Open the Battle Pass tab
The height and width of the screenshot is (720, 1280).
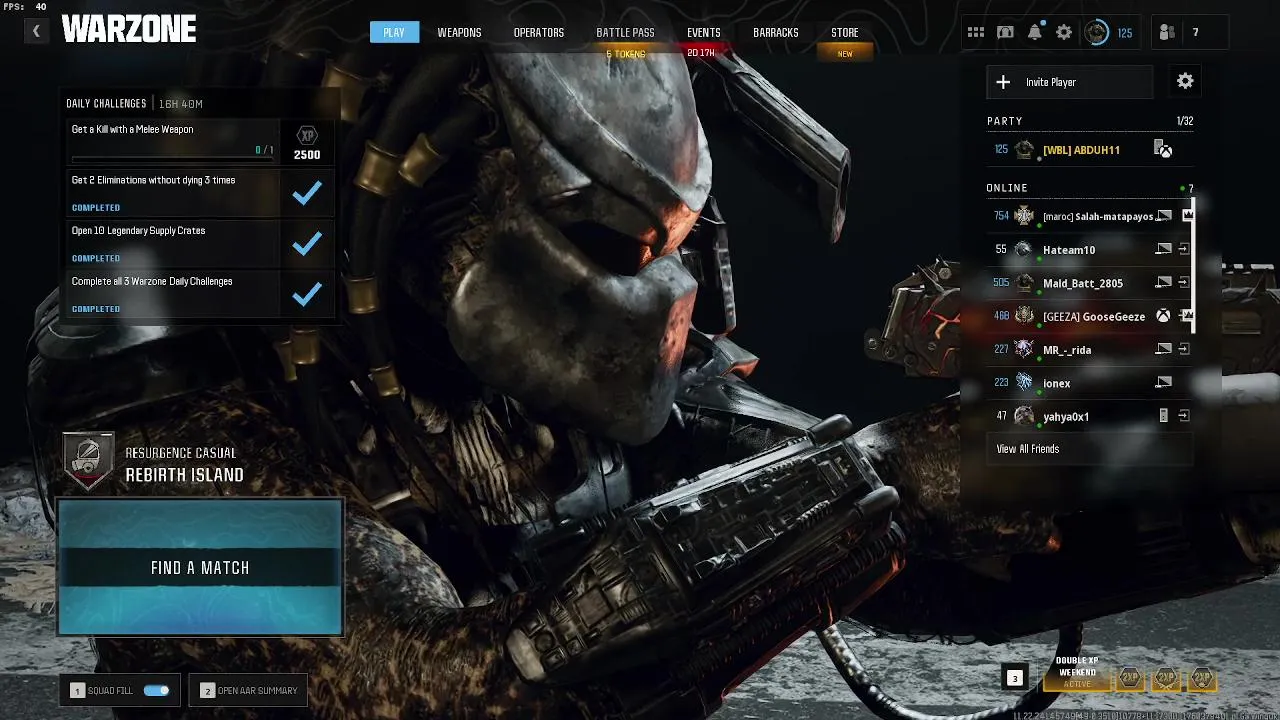[x=625, y=33]
